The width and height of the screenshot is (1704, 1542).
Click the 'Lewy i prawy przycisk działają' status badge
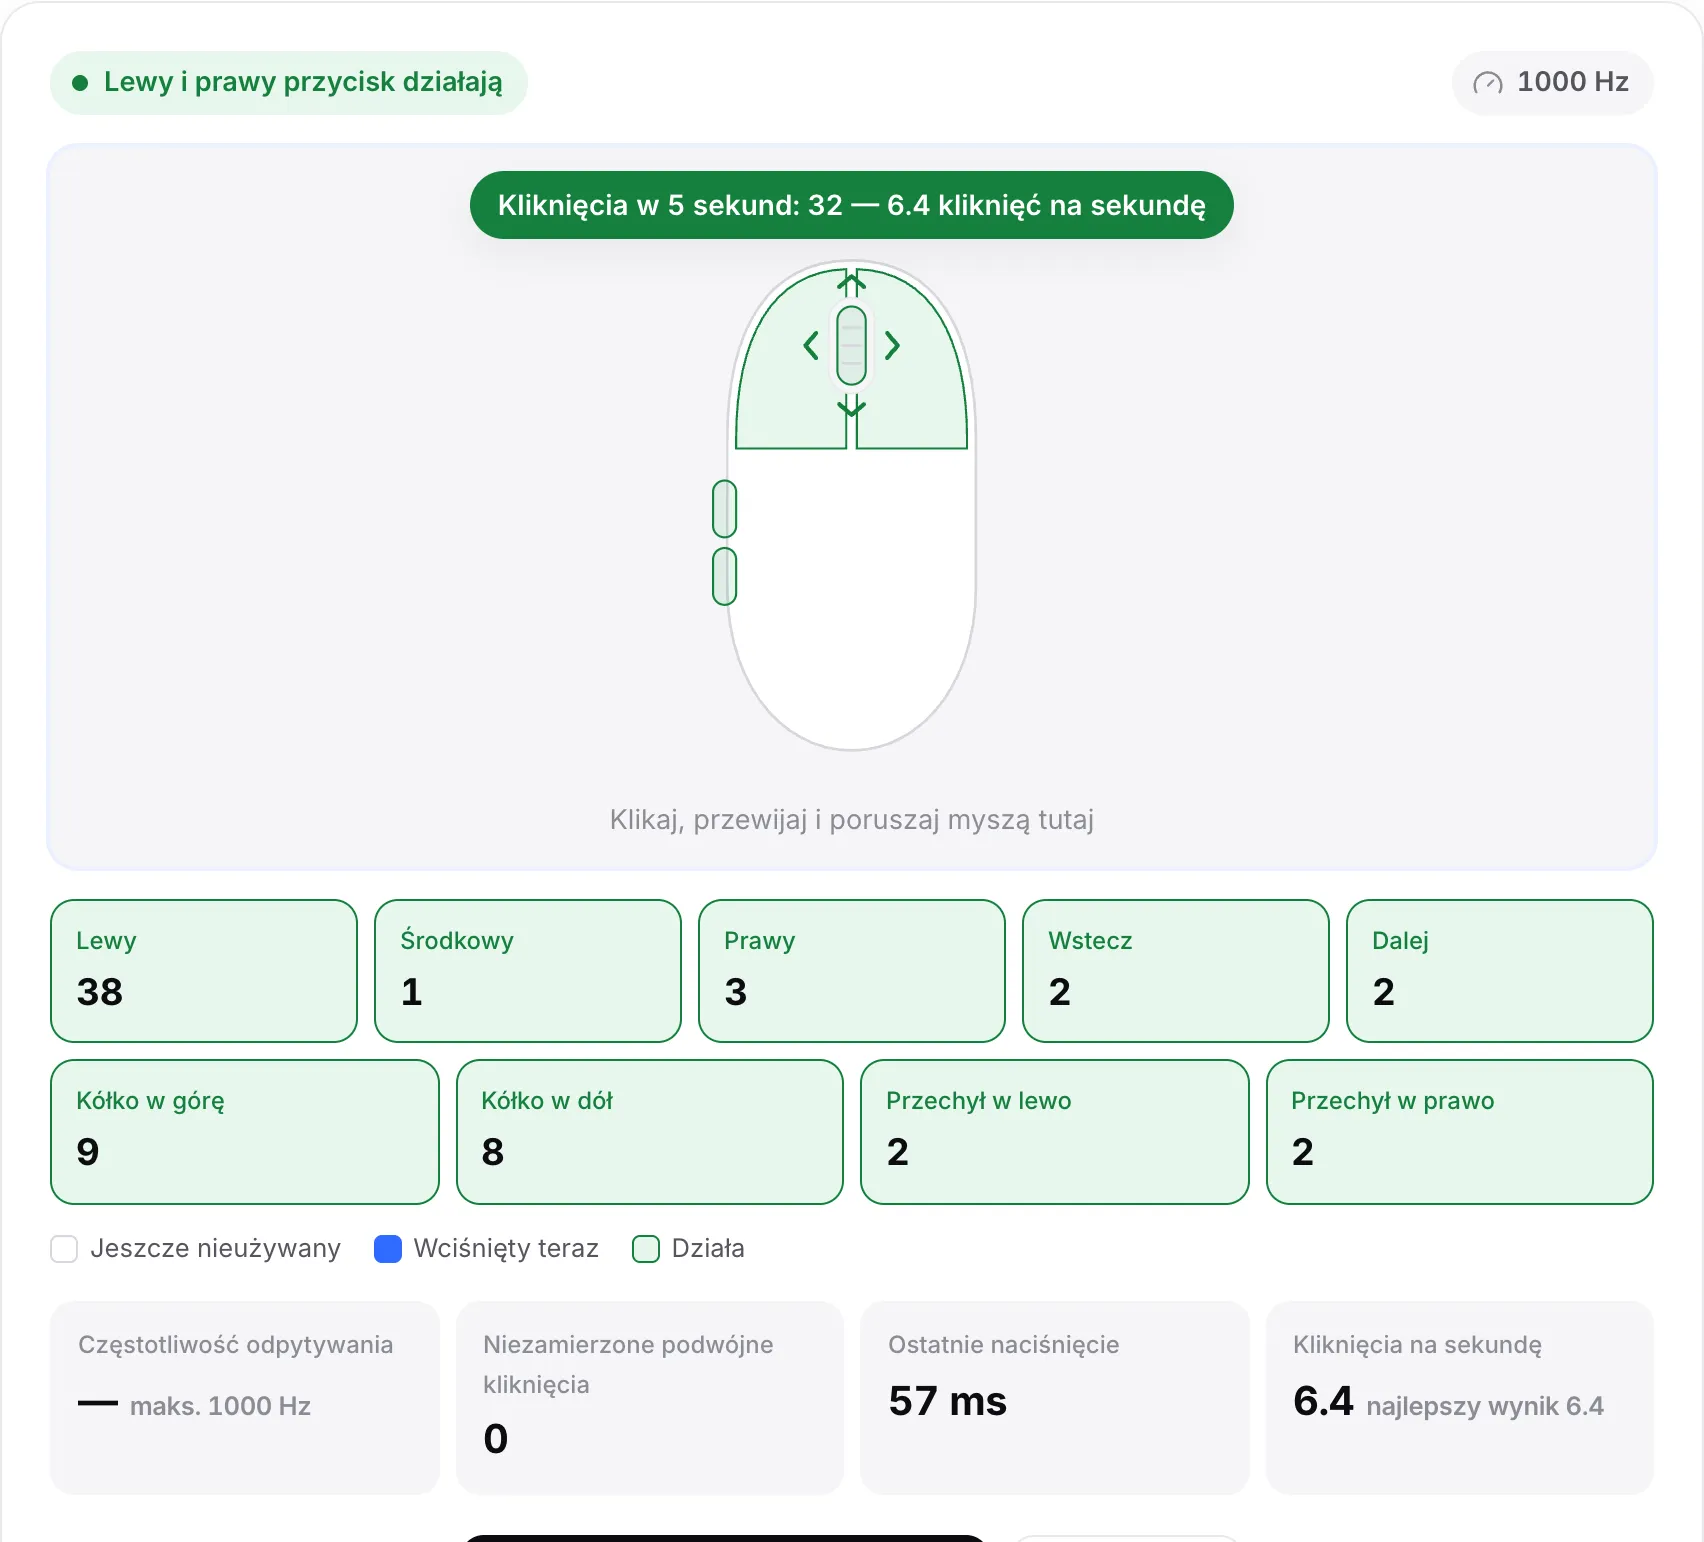[x=289, y=83]
